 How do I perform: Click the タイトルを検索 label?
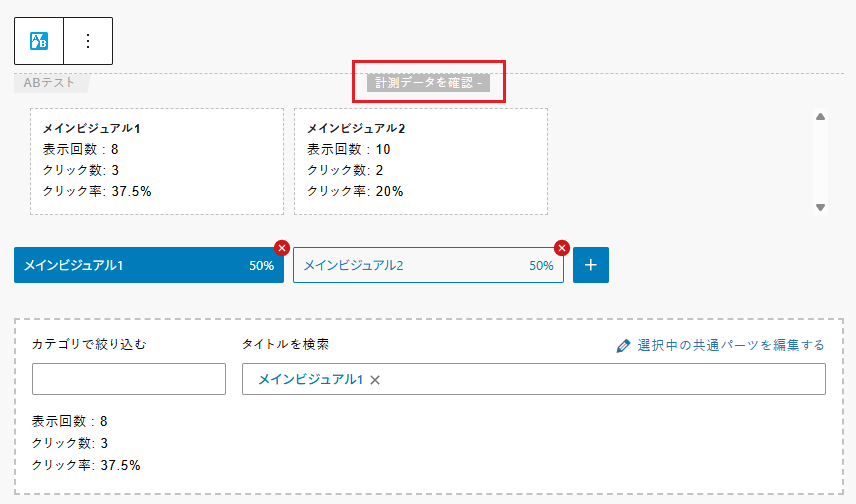coord(286,344)
